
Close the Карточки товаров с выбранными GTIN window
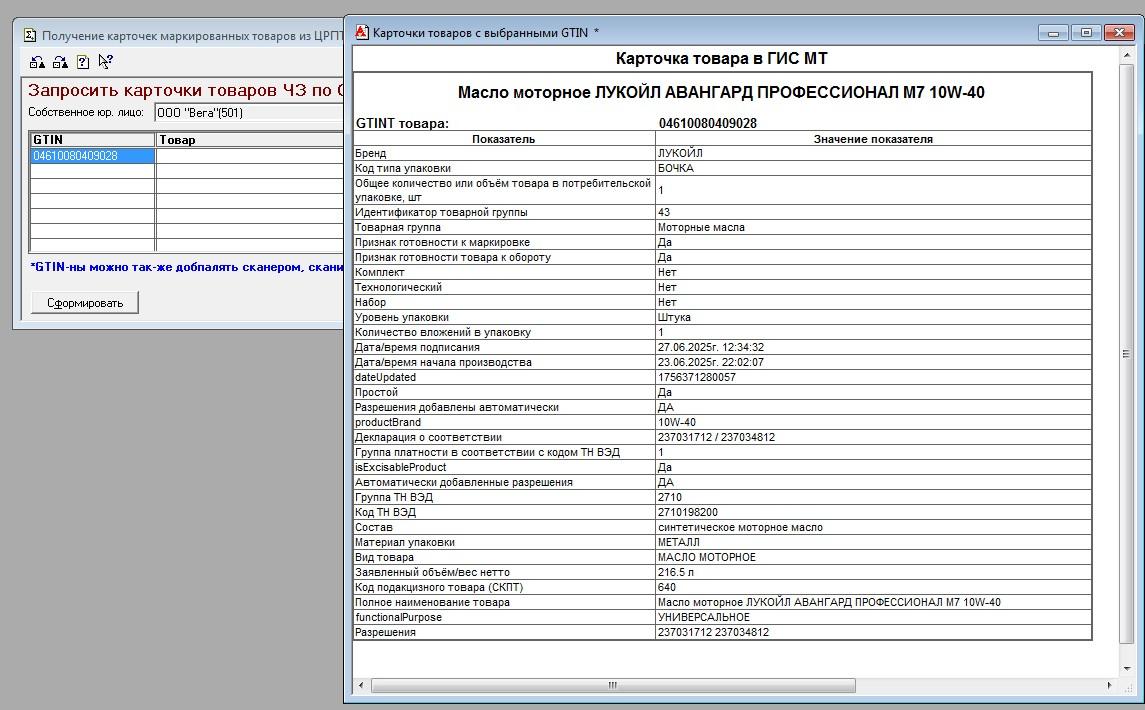pos(1118,33)
